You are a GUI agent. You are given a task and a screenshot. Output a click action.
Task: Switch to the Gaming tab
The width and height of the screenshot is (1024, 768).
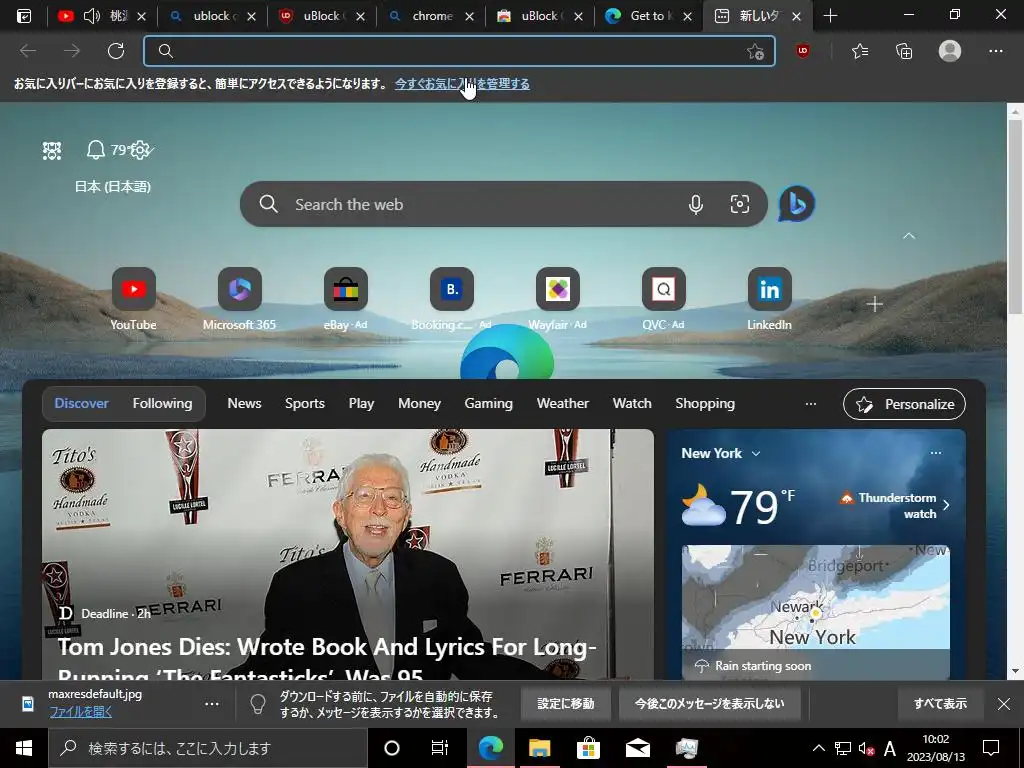[x=488, y=404]
